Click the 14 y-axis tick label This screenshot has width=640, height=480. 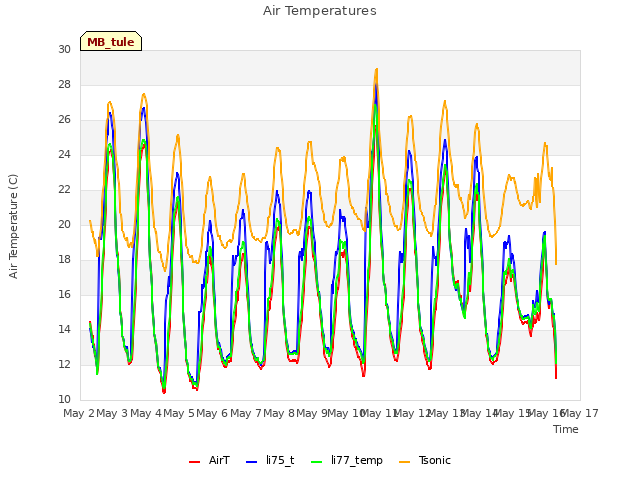pos(64,329)
